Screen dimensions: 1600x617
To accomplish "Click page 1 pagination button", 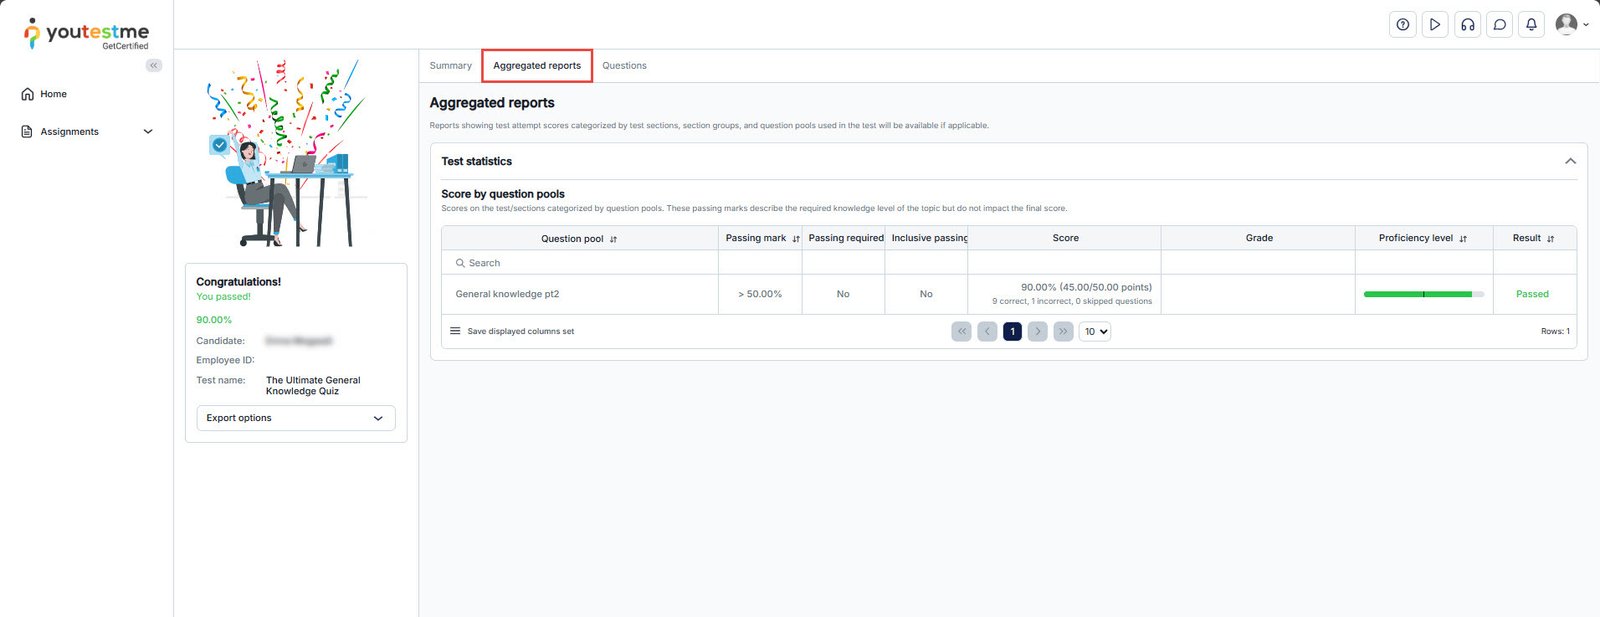I will tap(1012, 331).
